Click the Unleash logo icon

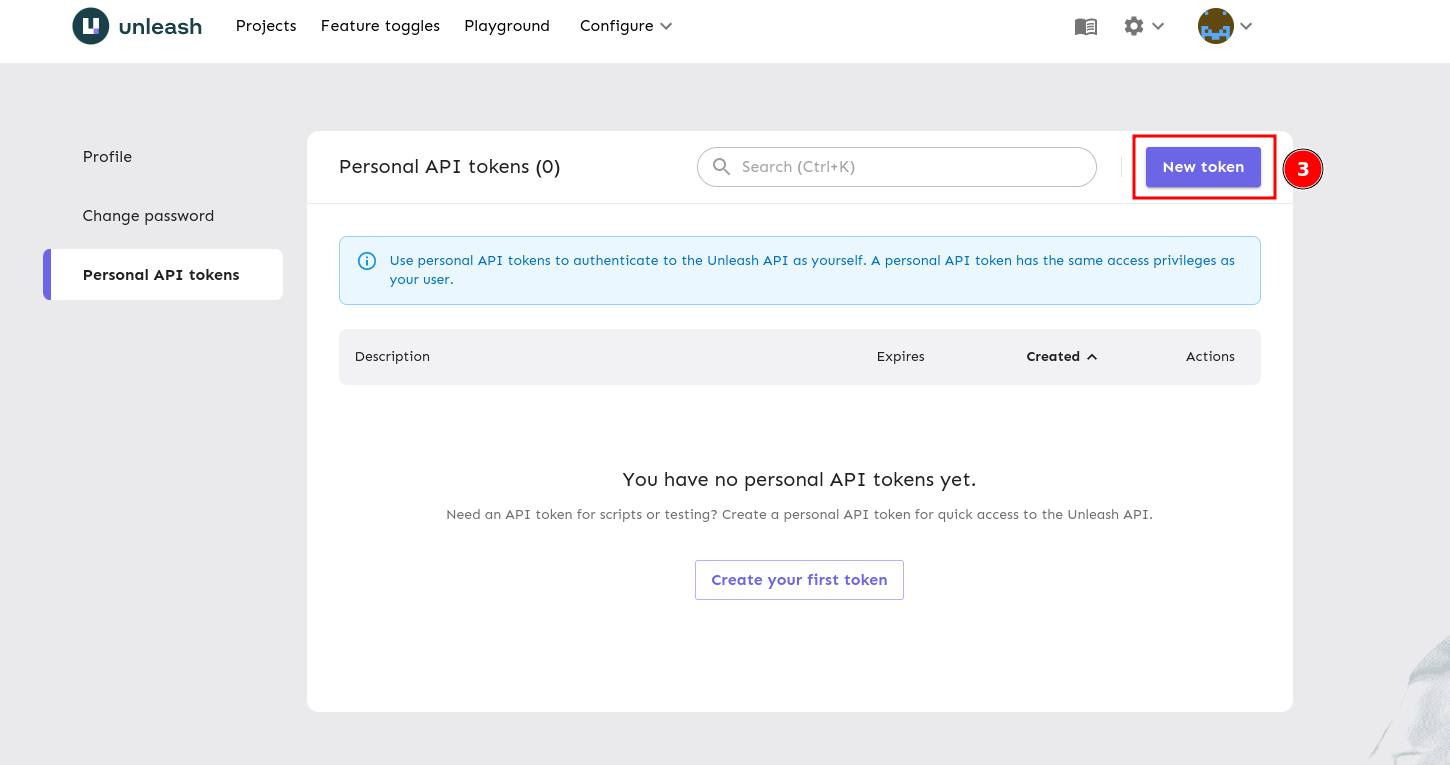point(91,26)
